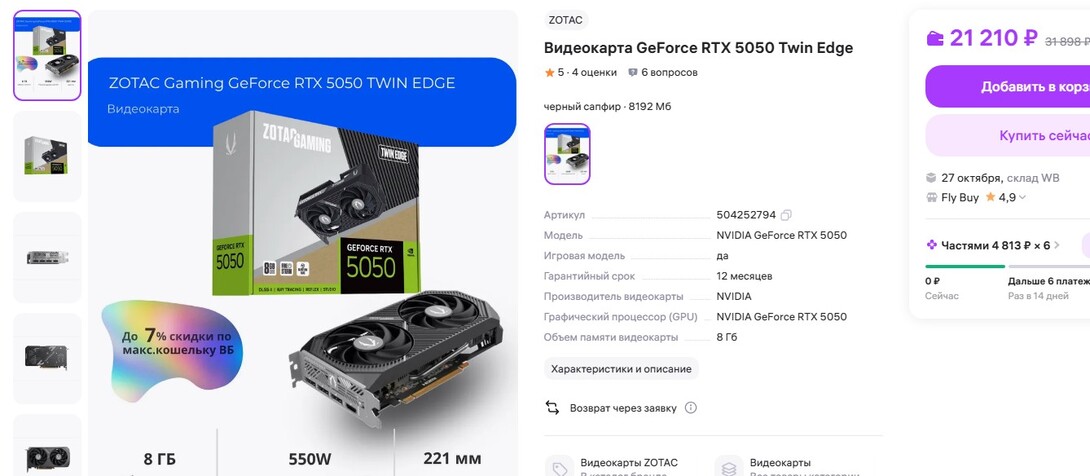Click Купить сейчас button
Screen dimensions: 1090x476
click(1007, 136)
